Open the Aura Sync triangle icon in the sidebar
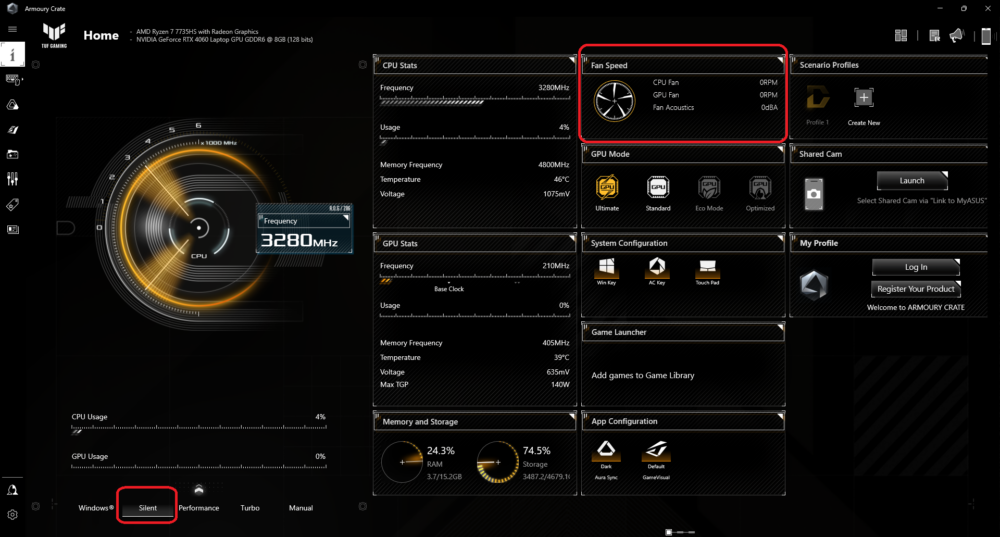This screenshot has height=537, width=1000. click(x=12, y=105)
